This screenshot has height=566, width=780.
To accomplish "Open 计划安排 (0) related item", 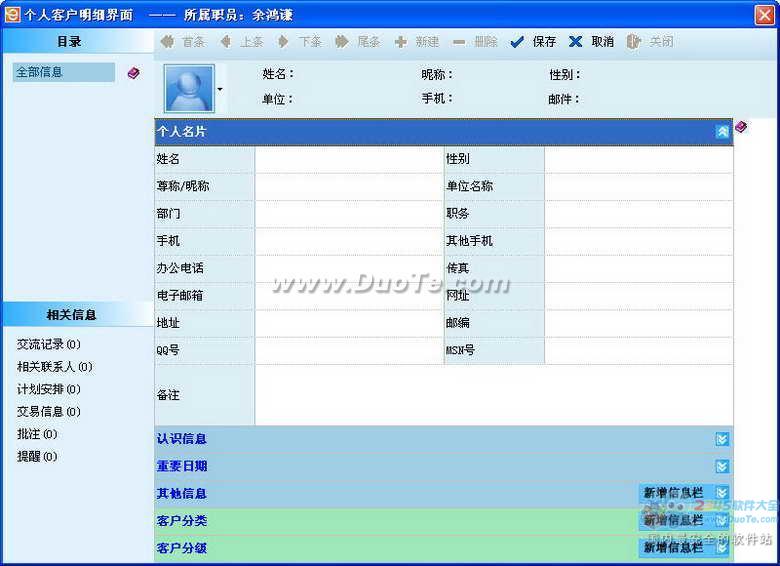I will [48, 389].
